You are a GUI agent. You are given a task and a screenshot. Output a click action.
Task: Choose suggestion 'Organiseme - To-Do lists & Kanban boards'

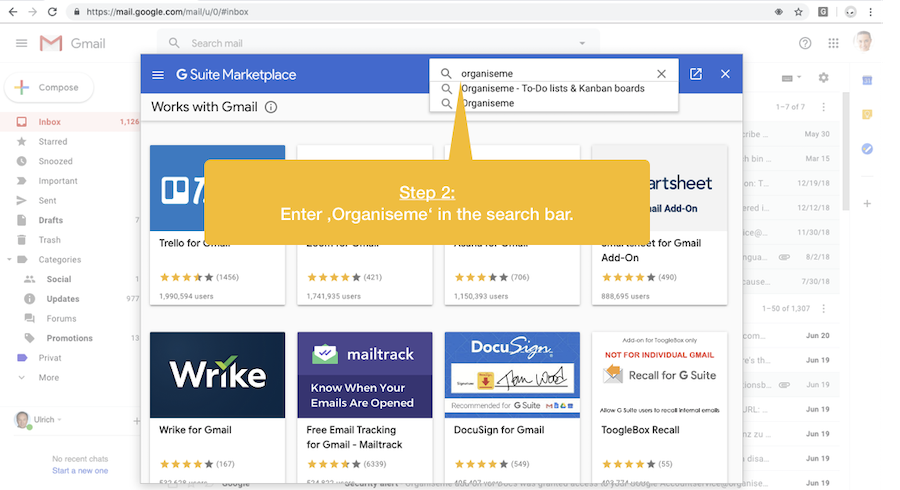(x=553, y=88)
